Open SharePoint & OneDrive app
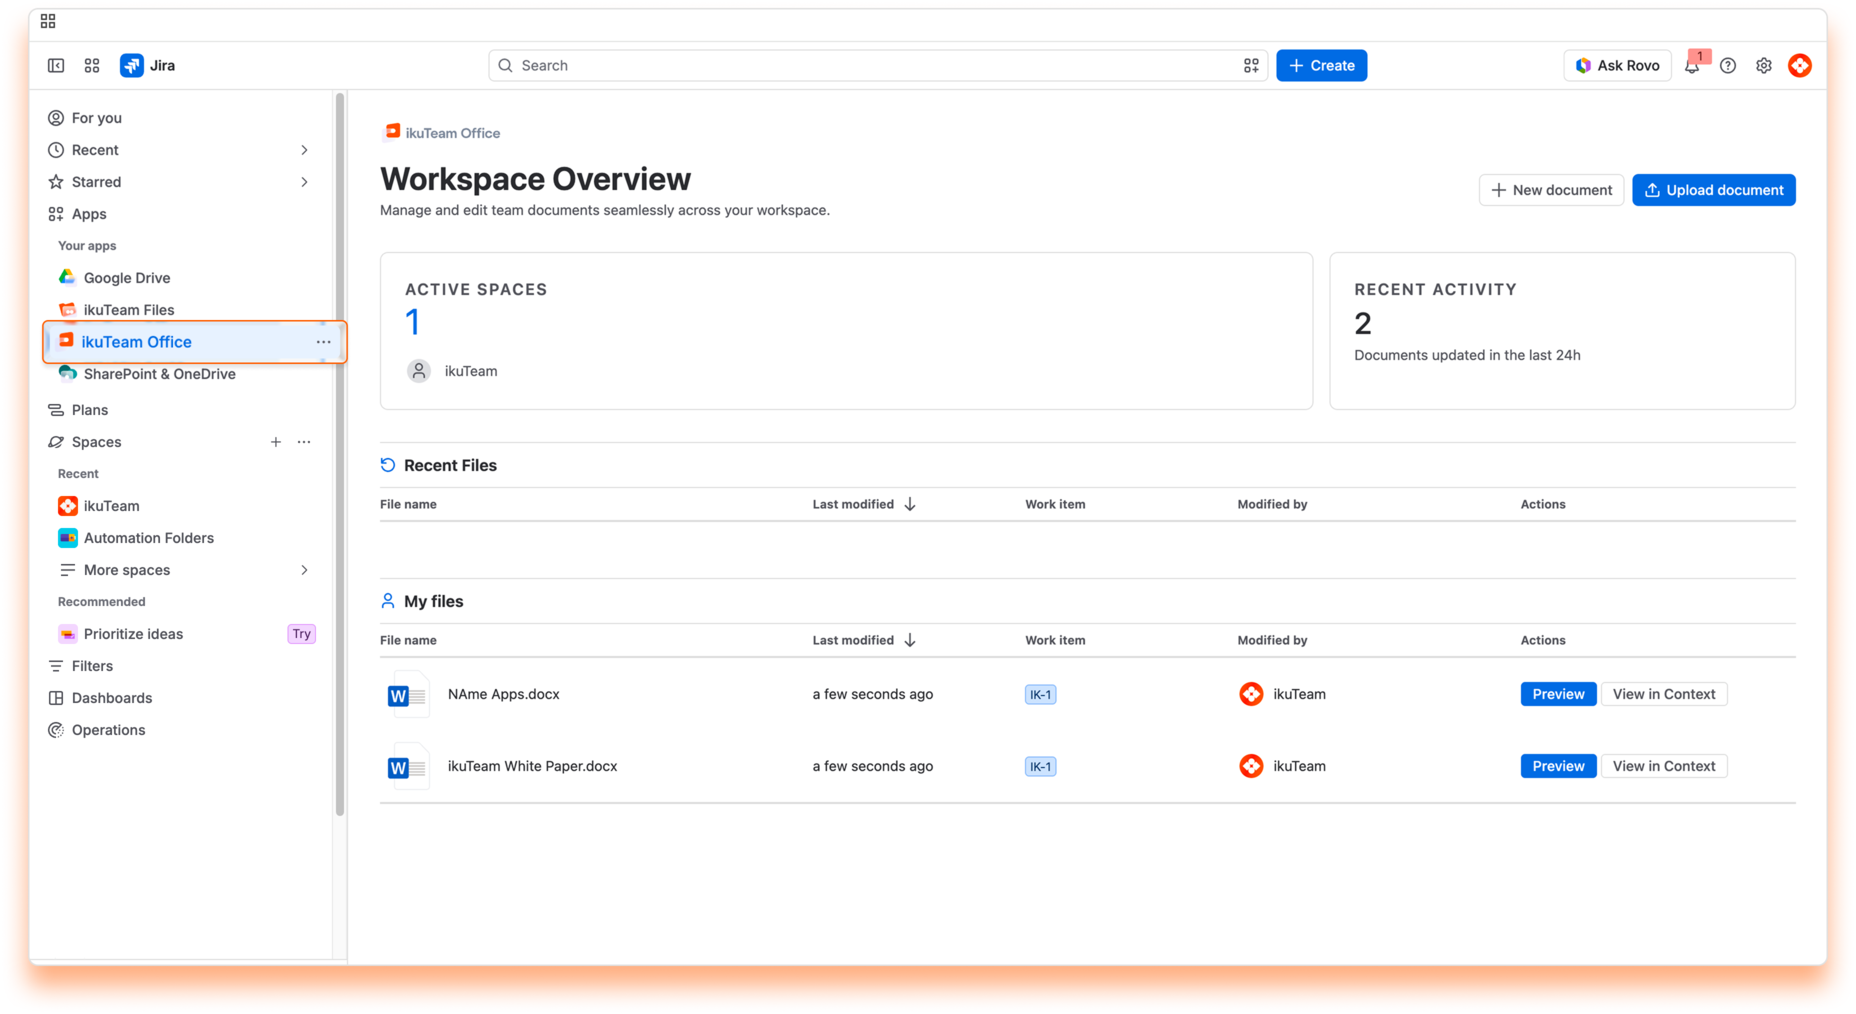 pyautogui.click(x=160, y=373)
